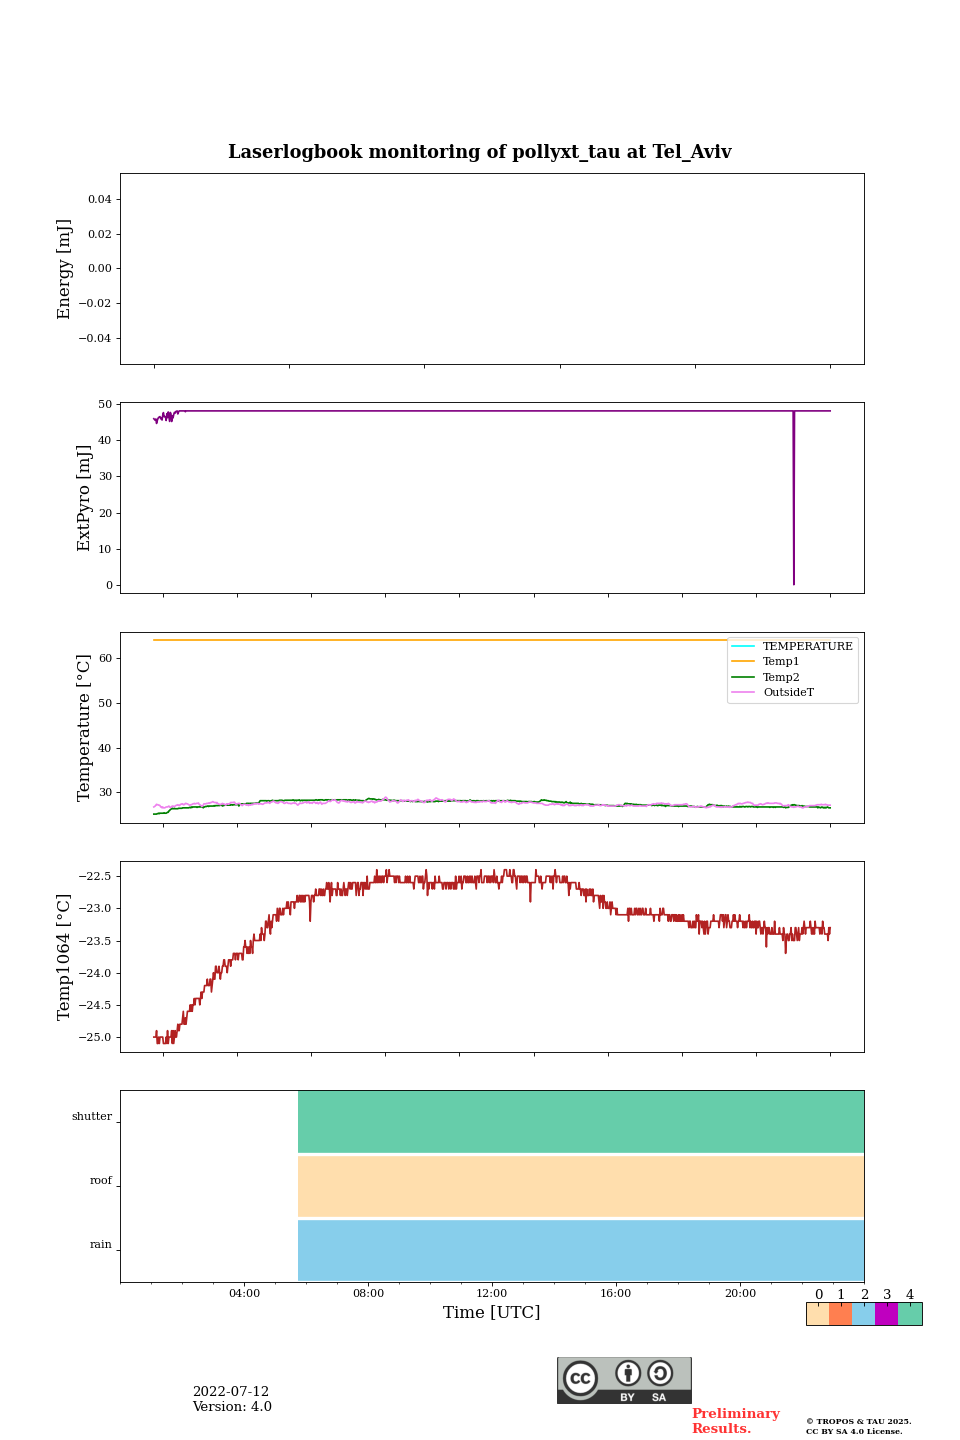This screenshot has width=960, height=1440.
Task: Click the red Preliminary Results text
Action: point(736,1421)
